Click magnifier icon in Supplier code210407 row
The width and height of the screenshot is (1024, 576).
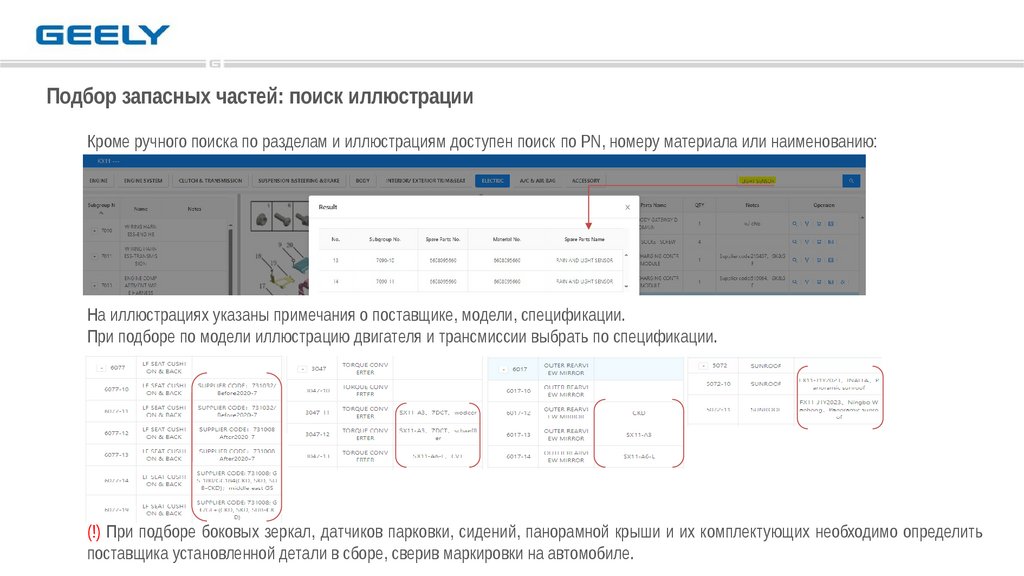(x=795, y=260)
